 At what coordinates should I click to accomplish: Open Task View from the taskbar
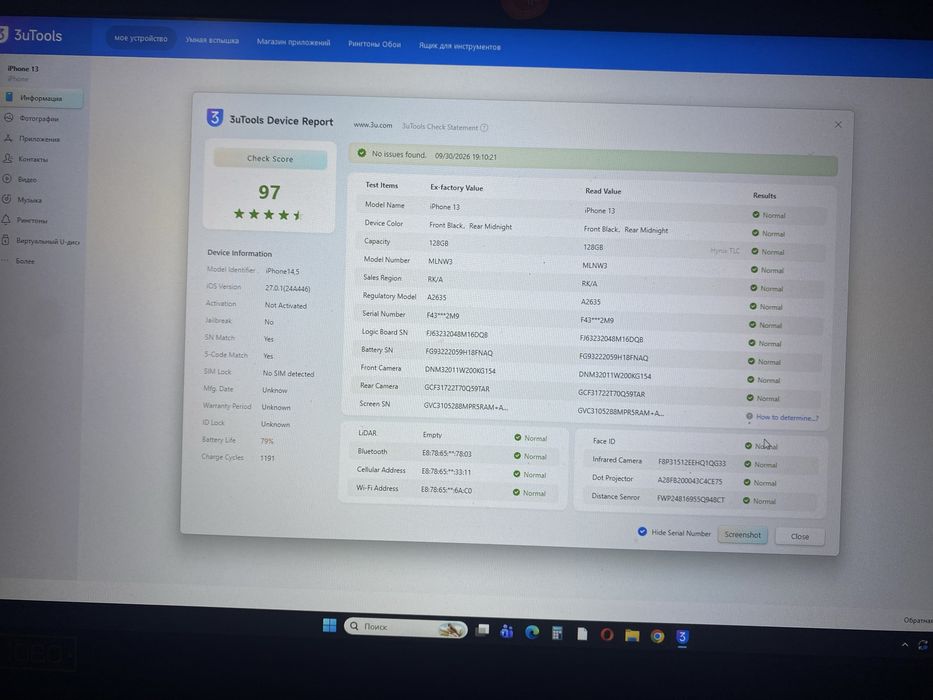pos(483,630)
